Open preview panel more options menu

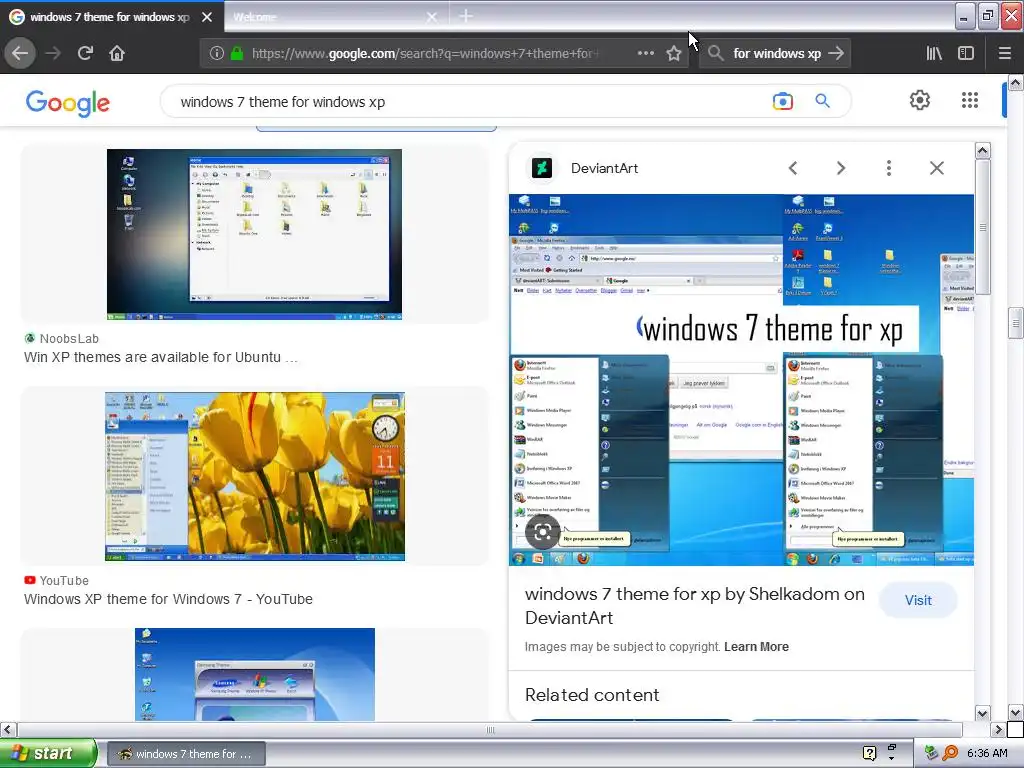888,168
